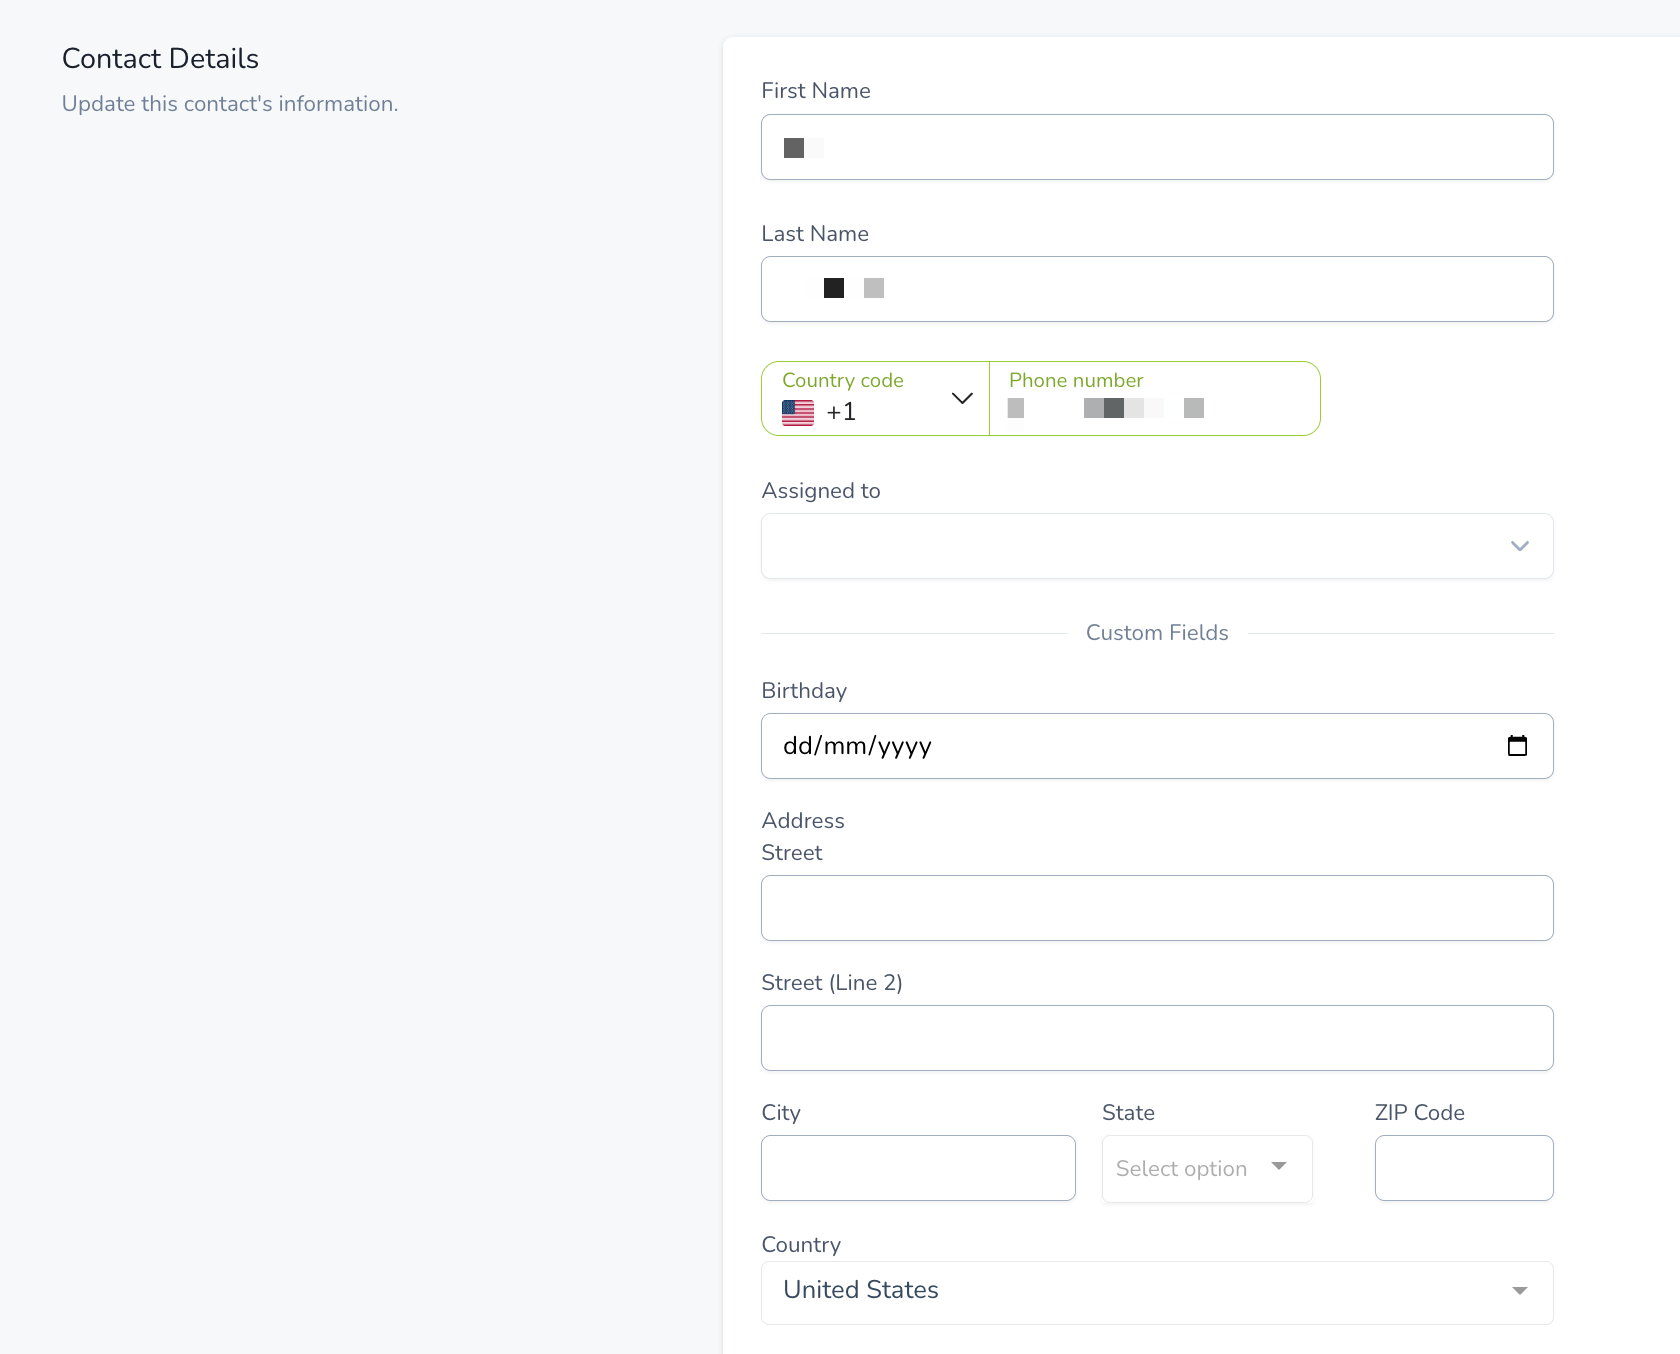The height and width of the screenshot is (1354, 1680).
Task: Click the Contact Details heading
Action: (x=160, y=59)
